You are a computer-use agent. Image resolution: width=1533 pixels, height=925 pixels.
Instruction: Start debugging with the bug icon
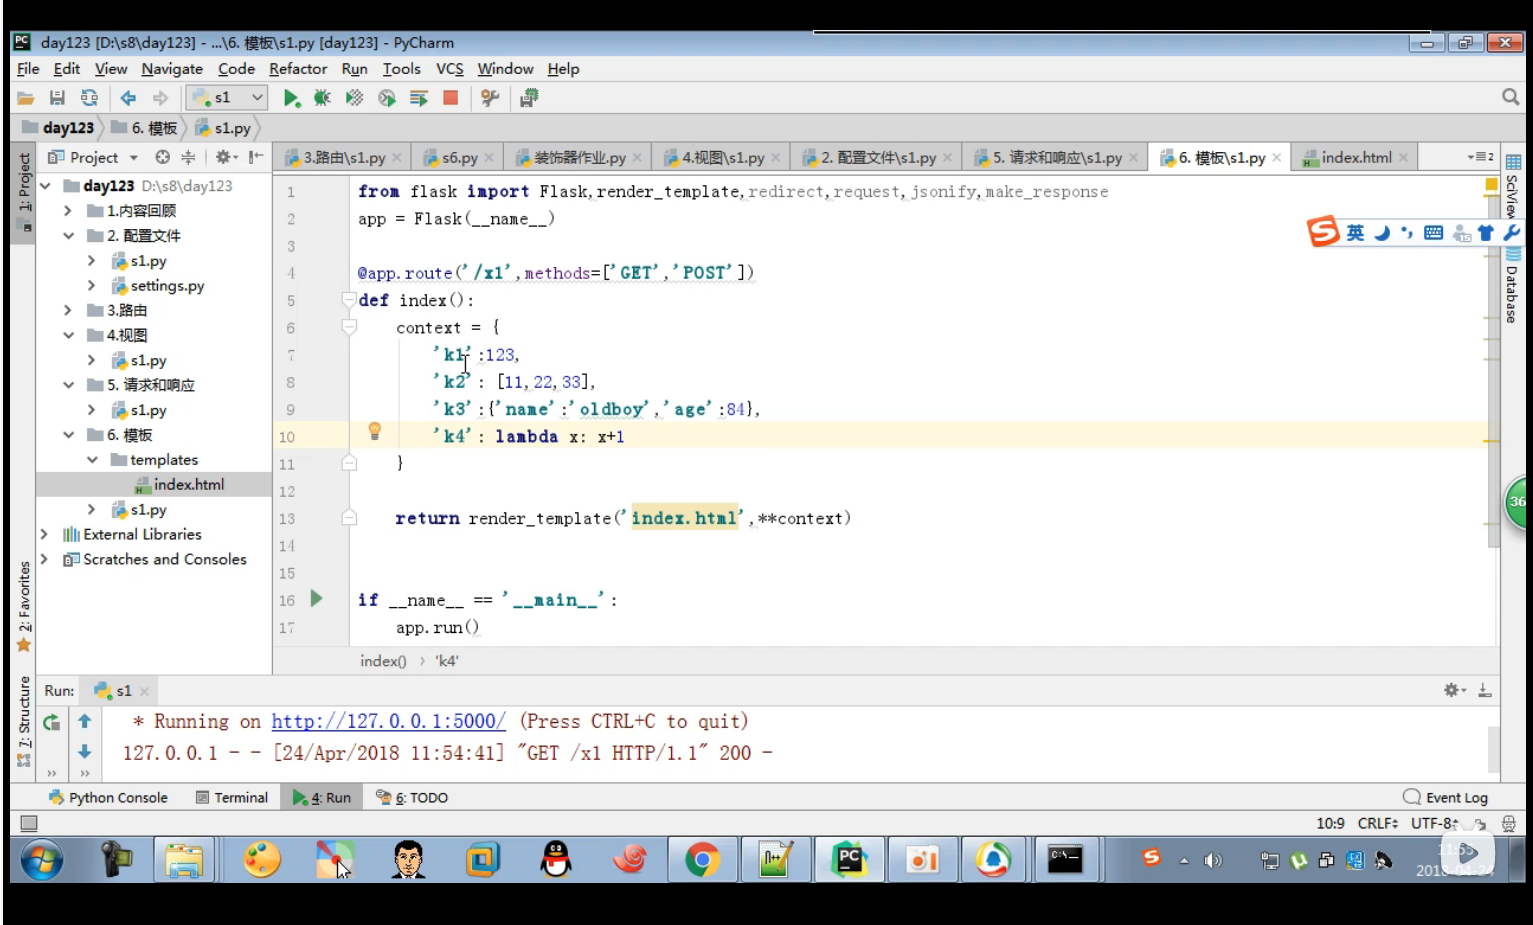tap(322, 98)
